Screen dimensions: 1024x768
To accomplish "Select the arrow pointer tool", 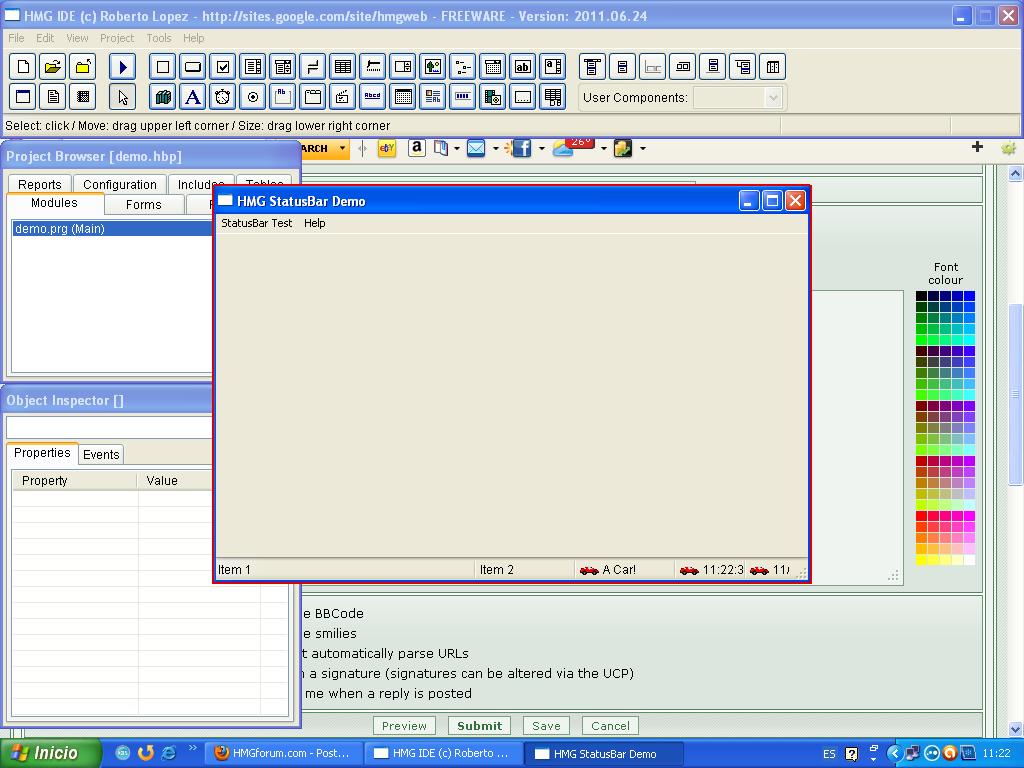I will pyautogui.click(x=123, y=97).
